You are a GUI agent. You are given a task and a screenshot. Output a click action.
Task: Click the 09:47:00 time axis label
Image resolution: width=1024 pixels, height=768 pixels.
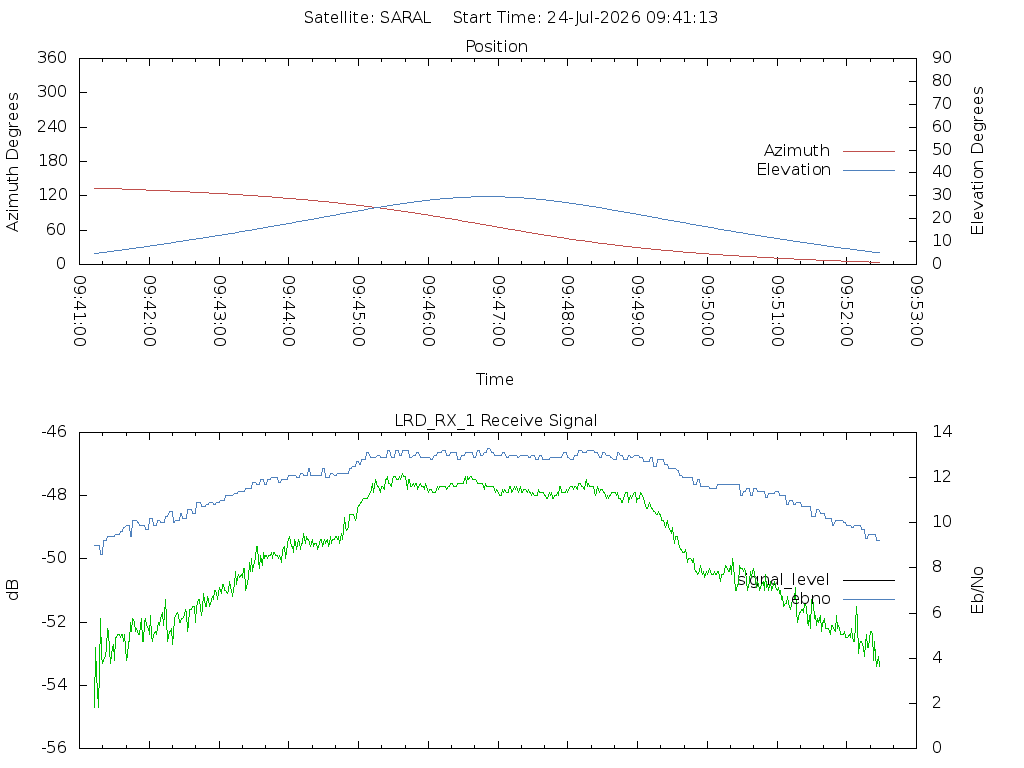pos(498,311)
